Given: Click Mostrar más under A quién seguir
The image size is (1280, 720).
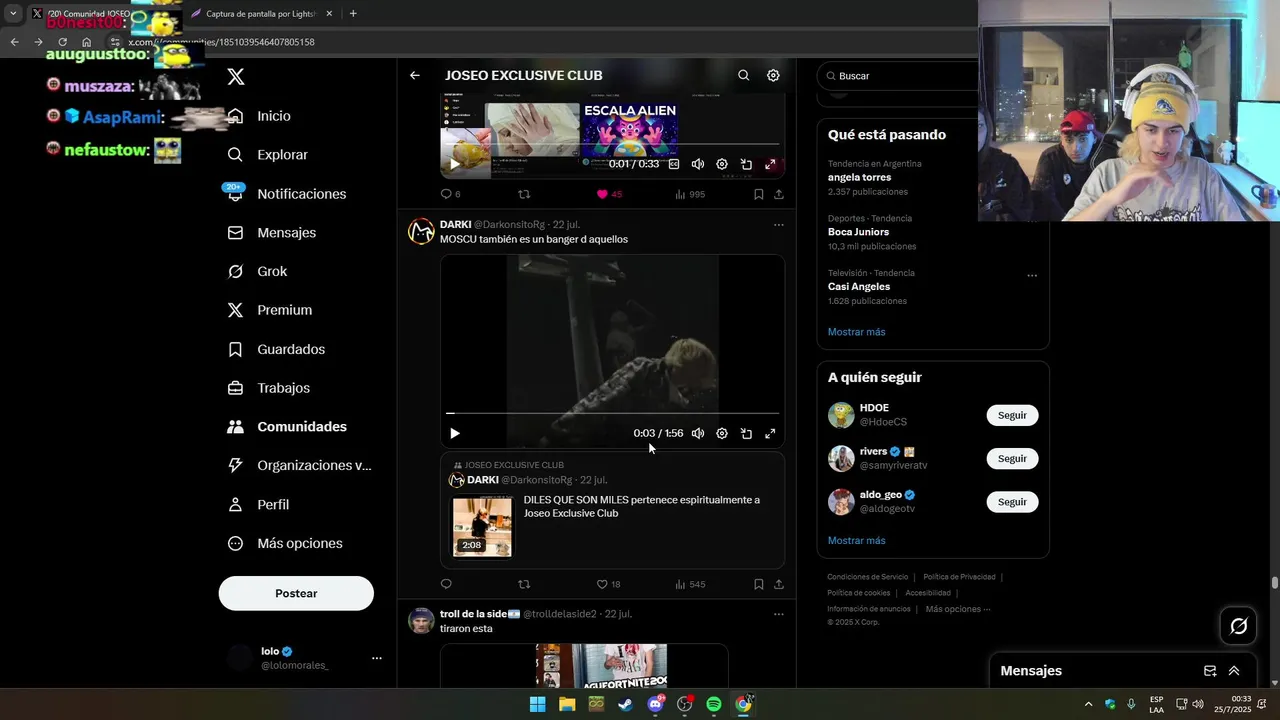Looking at the screenshot, I should (x=856, y=540).
